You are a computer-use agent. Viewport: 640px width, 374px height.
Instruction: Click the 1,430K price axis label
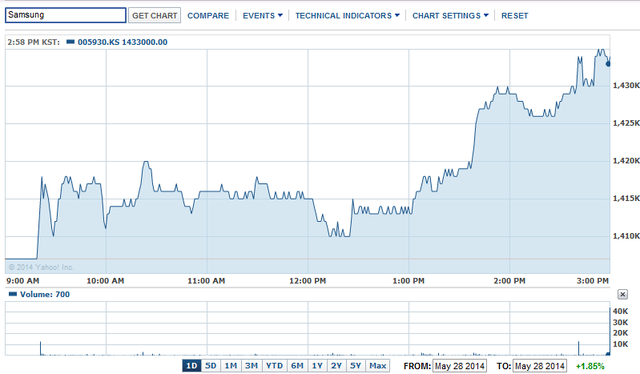click(x=626, y=85)
